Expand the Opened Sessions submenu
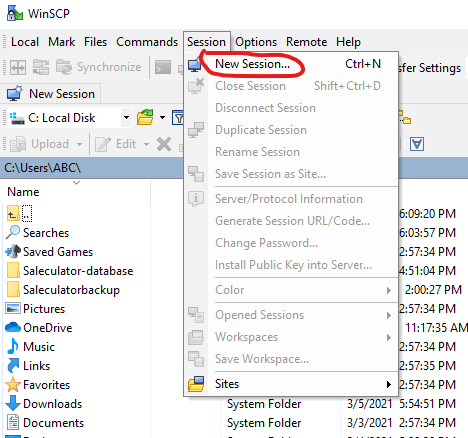The height and width of the screenshot is (438, 468). (291, 315)
